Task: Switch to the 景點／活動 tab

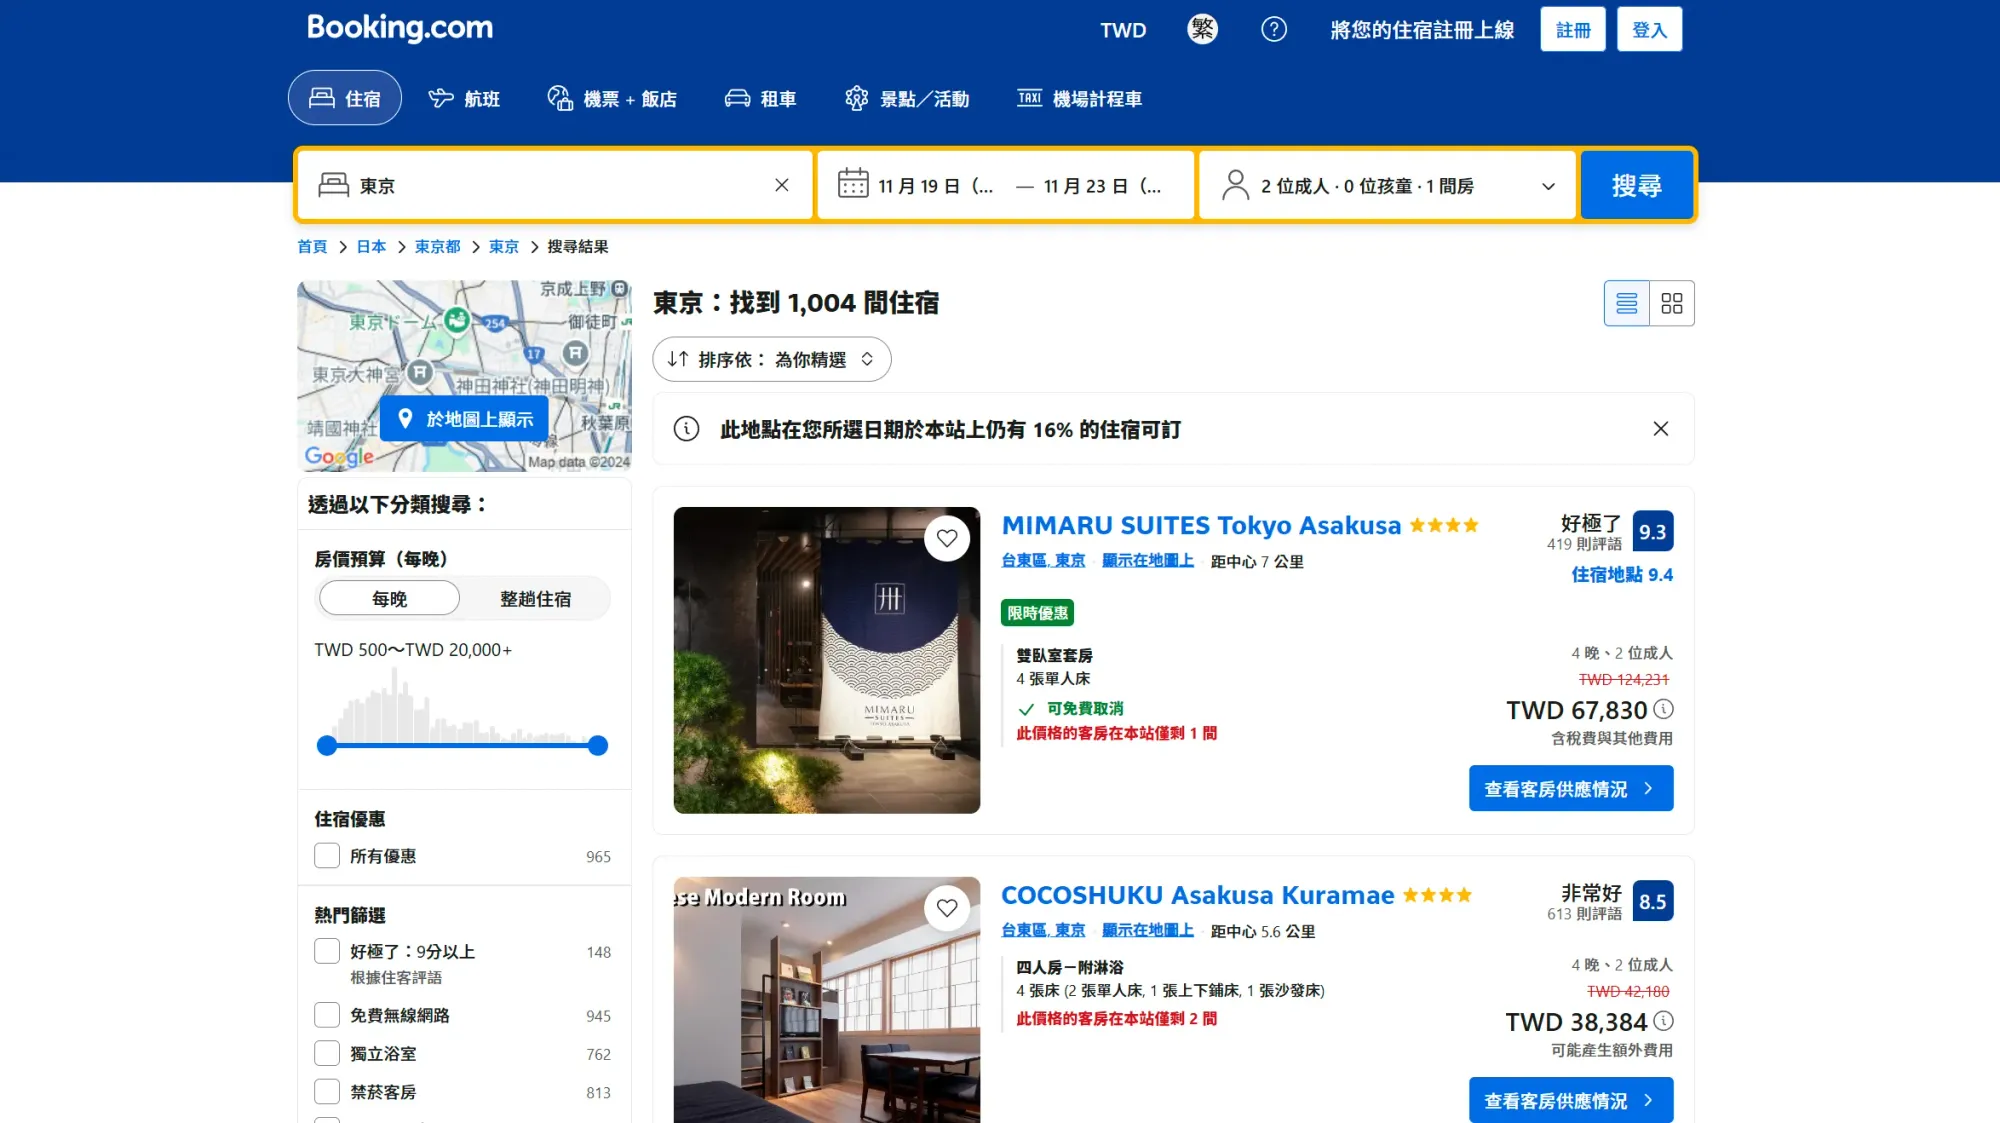Action: [907, 98]
